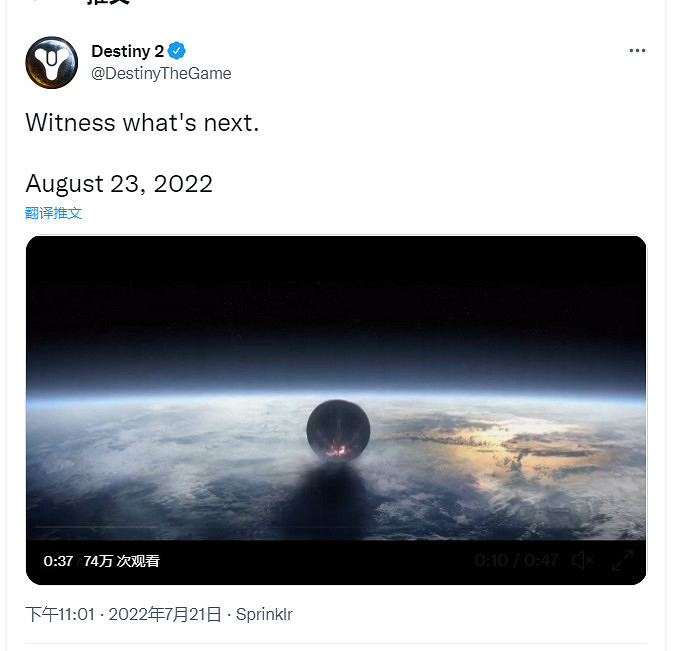
Task: Click the "August 23, 2022" text line
Action: pos(119,184)
